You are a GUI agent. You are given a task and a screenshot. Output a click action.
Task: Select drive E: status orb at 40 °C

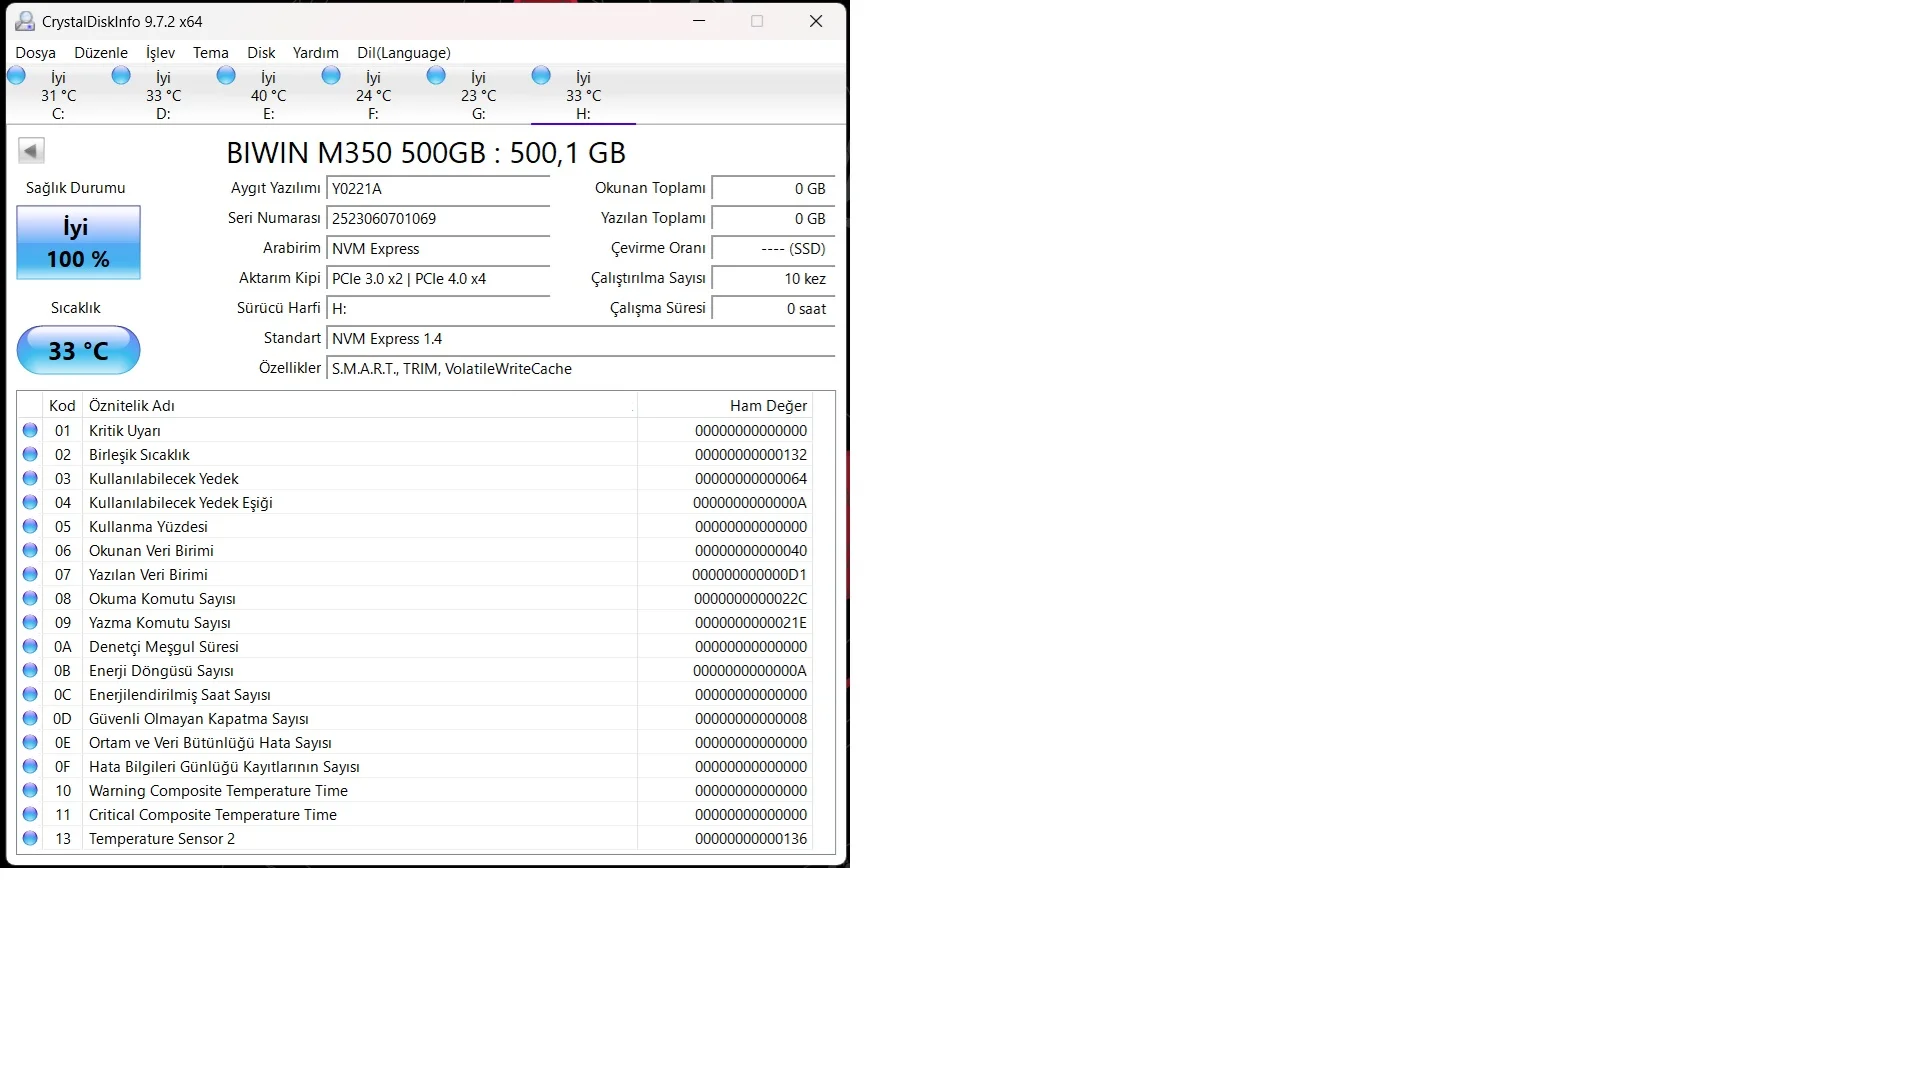pyautogui.click(x=226, y=76)
